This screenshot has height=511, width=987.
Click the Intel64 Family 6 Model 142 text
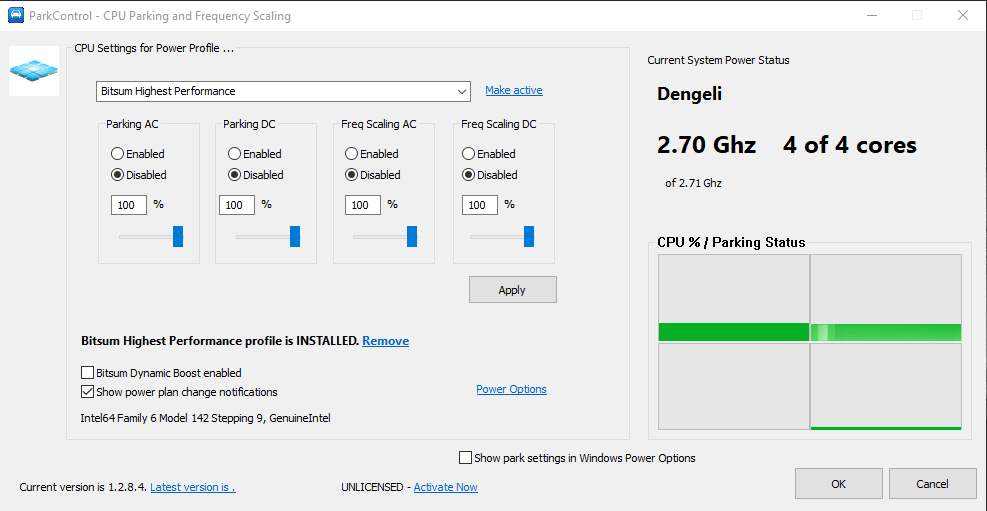205,418
